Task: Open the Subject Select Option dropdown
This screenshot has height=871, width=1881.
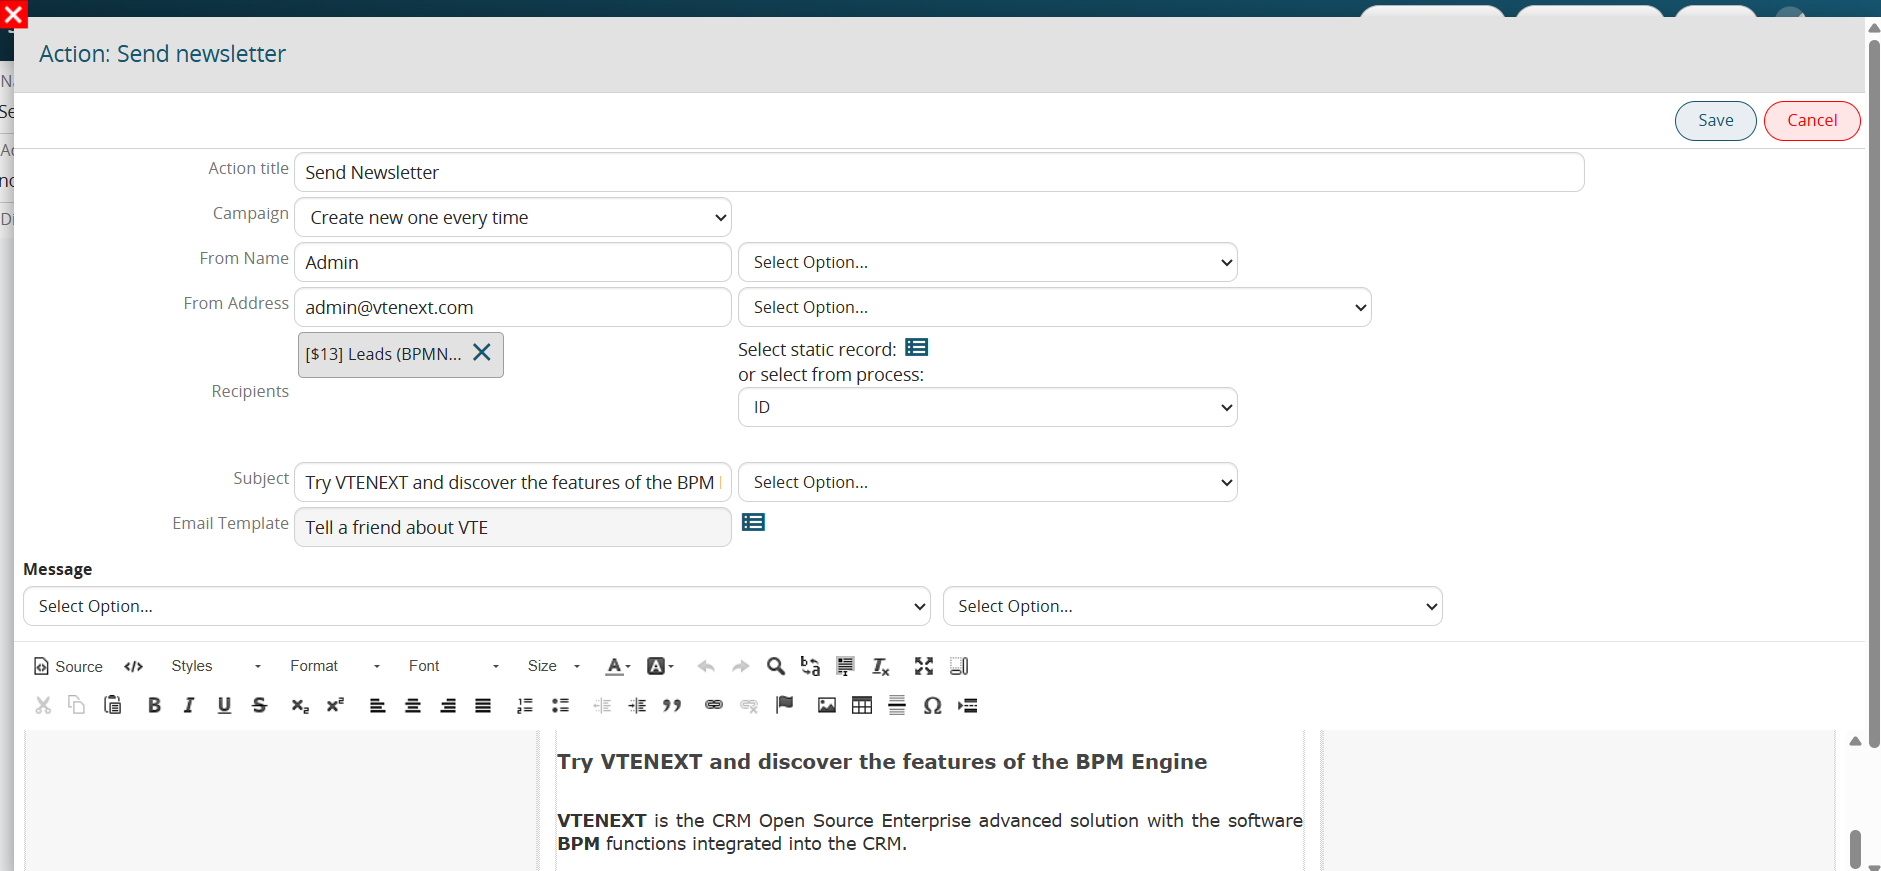Action: tap(988, 482)
